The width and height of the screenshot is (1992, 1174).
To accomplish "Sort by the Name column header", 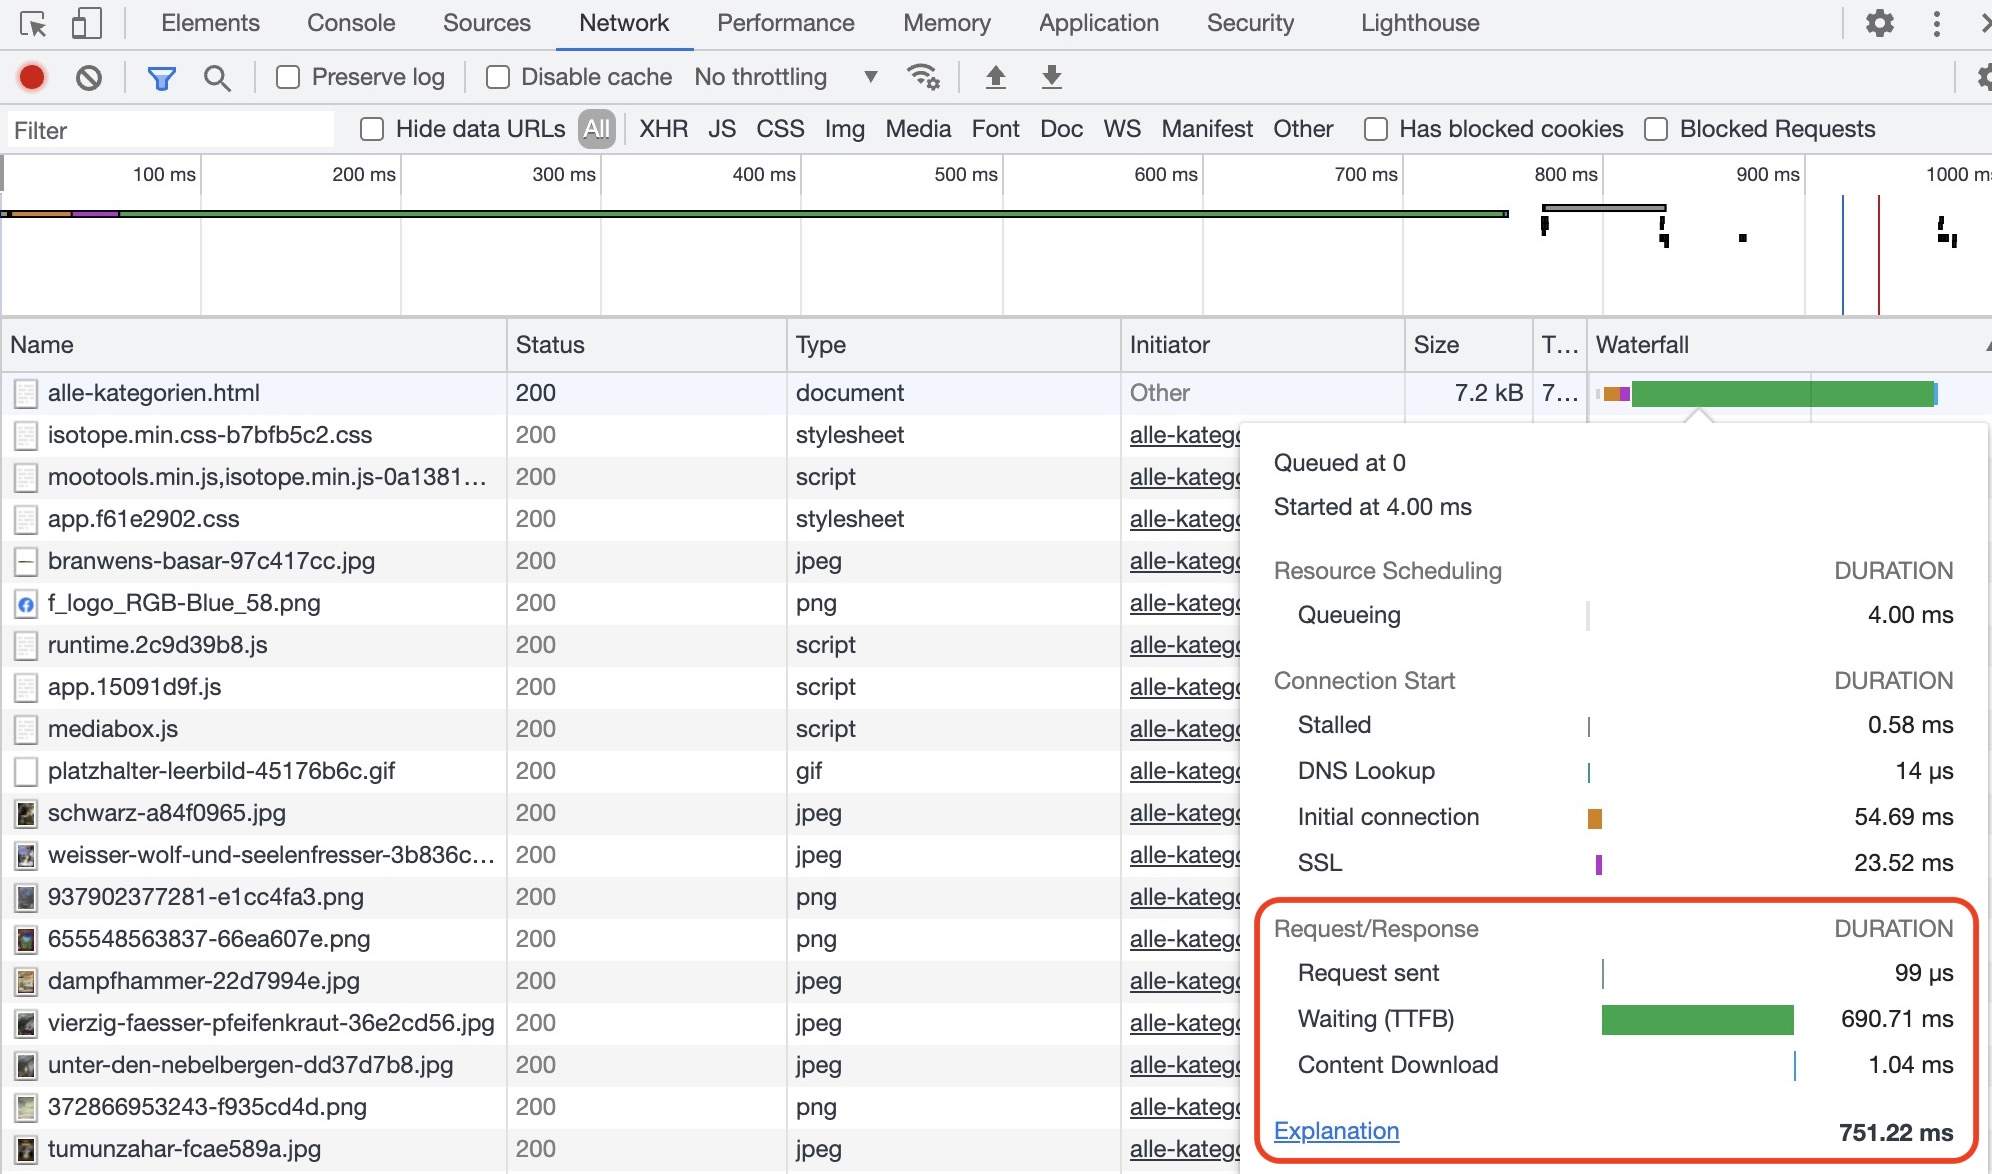I will (254, 345).
